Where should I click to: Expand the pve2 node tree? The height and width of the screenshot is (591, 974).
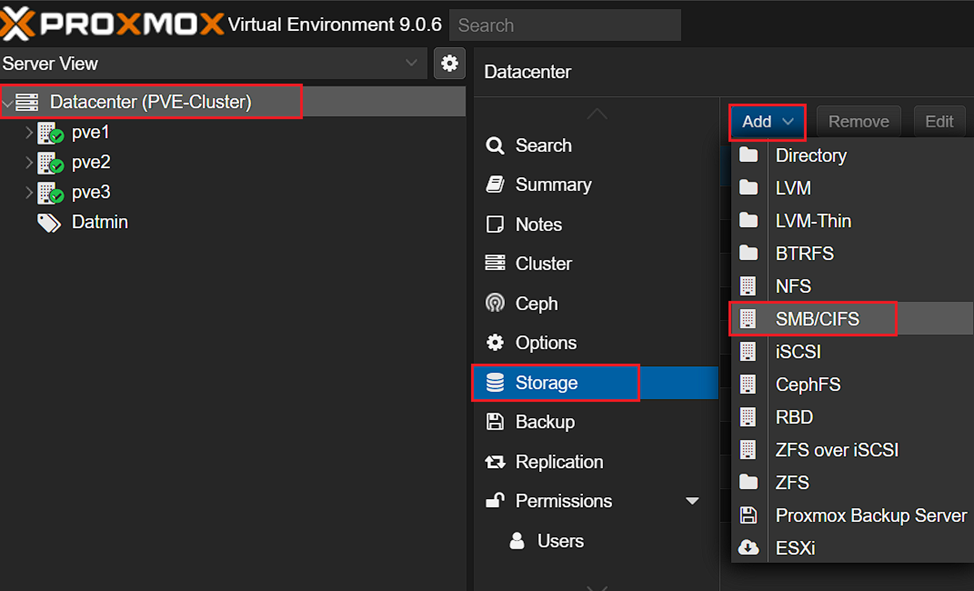click(x=29, y=162)
